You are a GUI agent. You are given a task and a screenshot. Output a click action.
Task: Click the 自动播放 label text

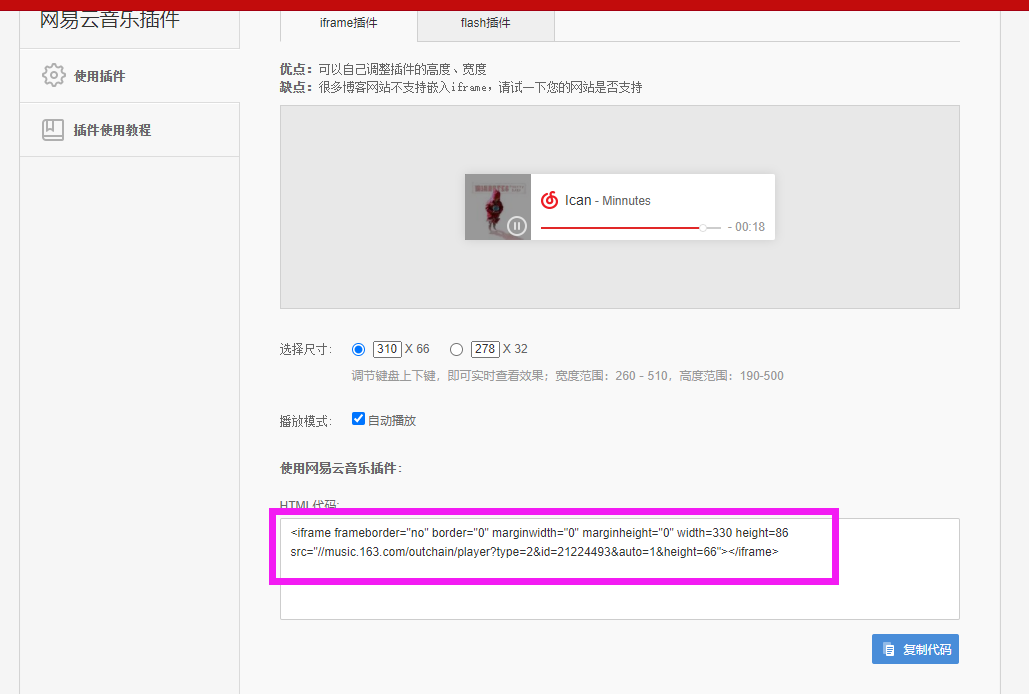point(392,420)
